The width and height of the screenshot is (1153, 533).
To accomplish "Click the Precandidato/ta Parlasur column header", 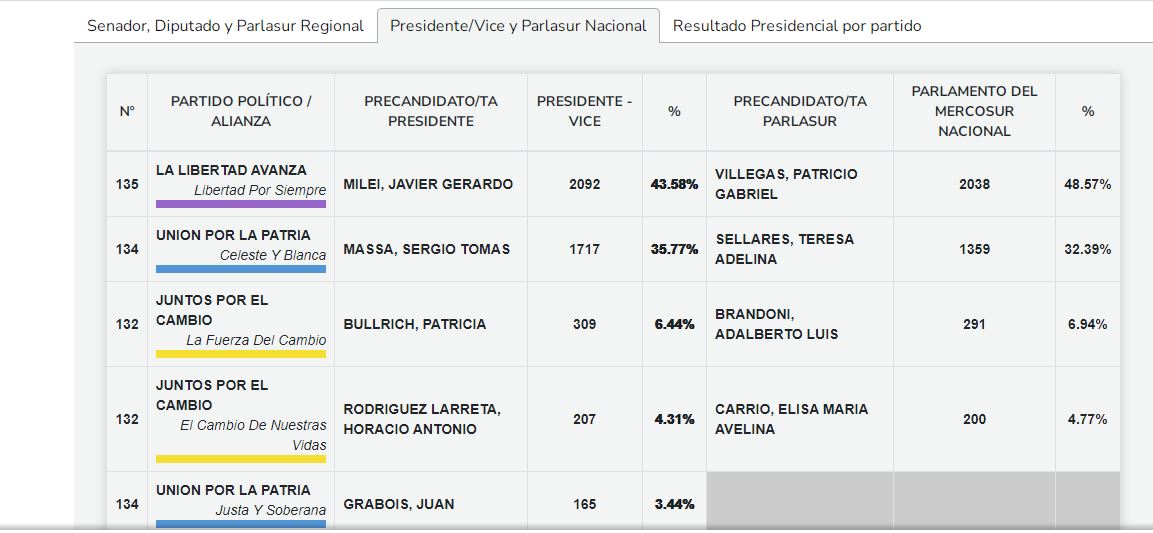I will pos(800,111).
